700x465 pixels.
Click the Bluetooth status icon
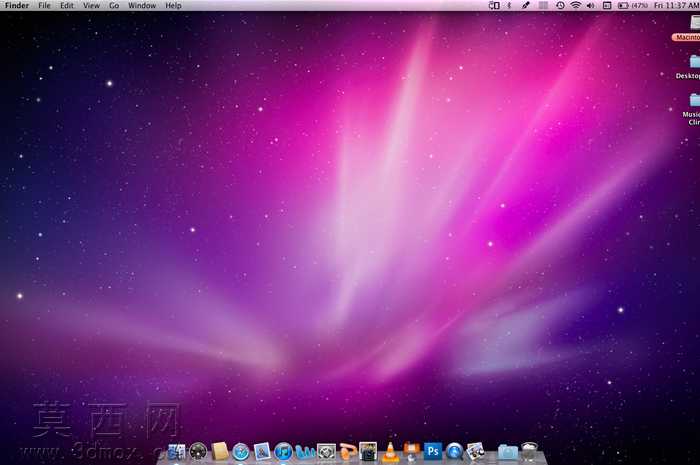[x=509, y=5]
